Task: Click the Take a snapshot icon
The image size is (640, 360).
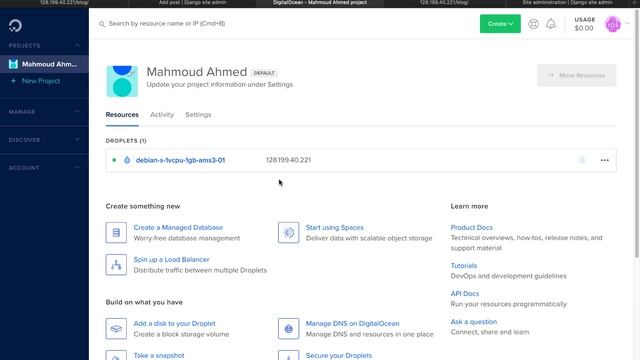Action: pos(116,355)
